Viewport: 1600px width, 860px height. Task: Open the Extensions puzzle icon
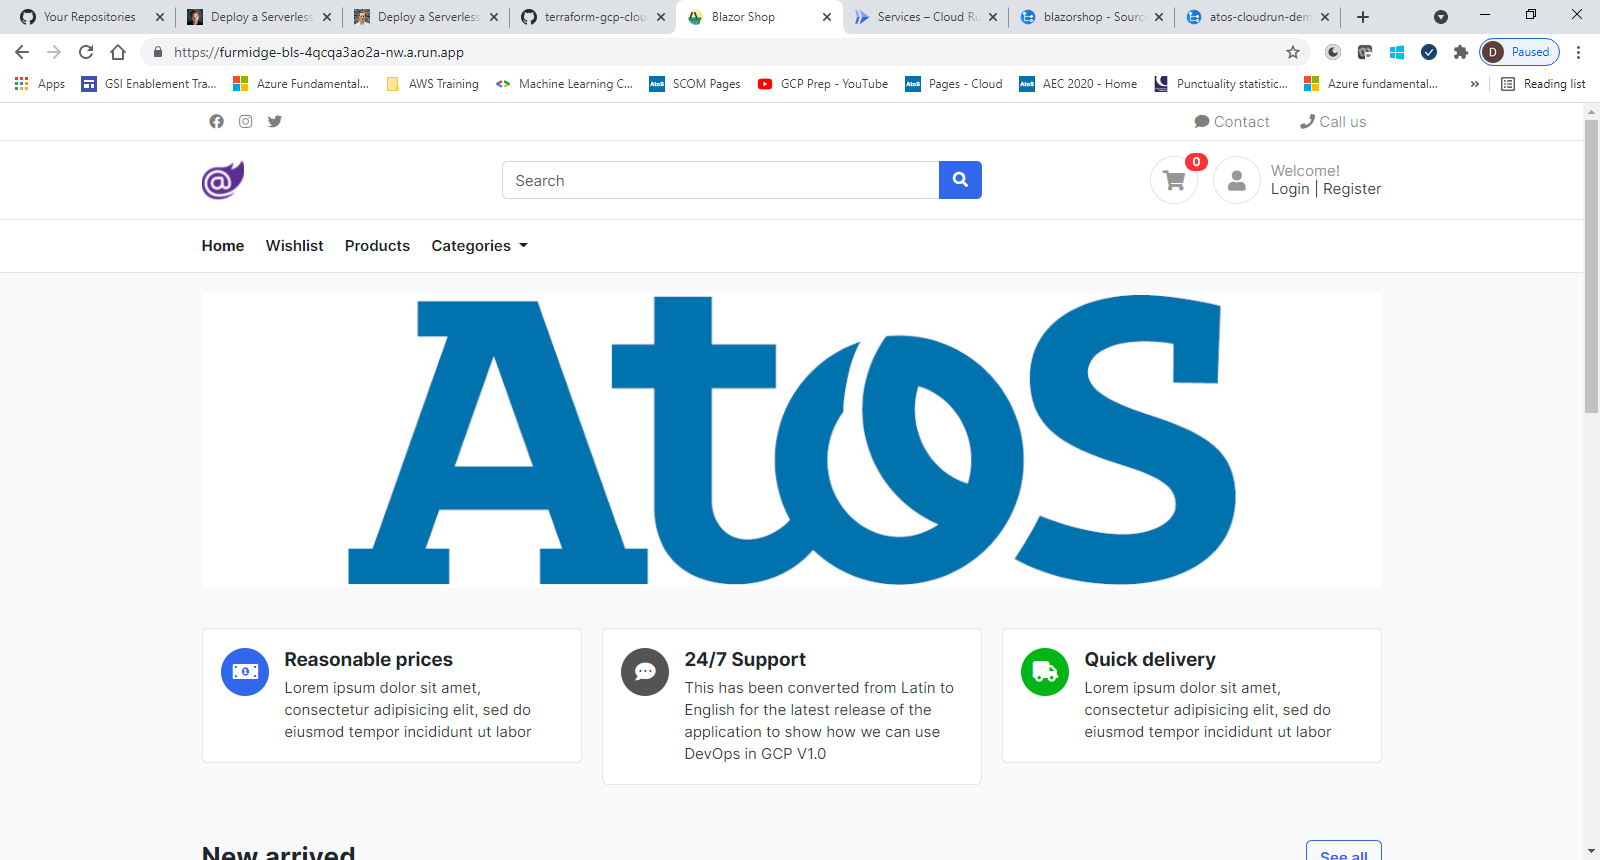point(1461,52)
